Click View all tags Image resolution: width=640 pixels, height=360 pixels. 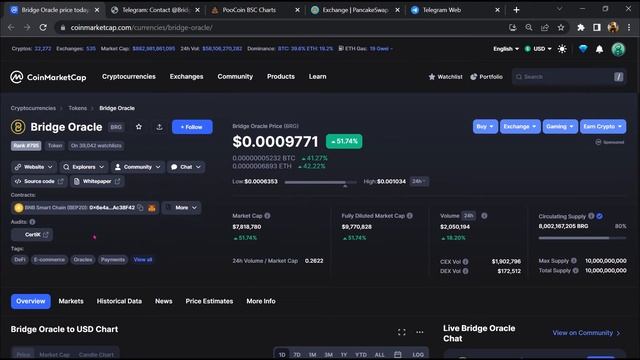[x=143, y=260]
